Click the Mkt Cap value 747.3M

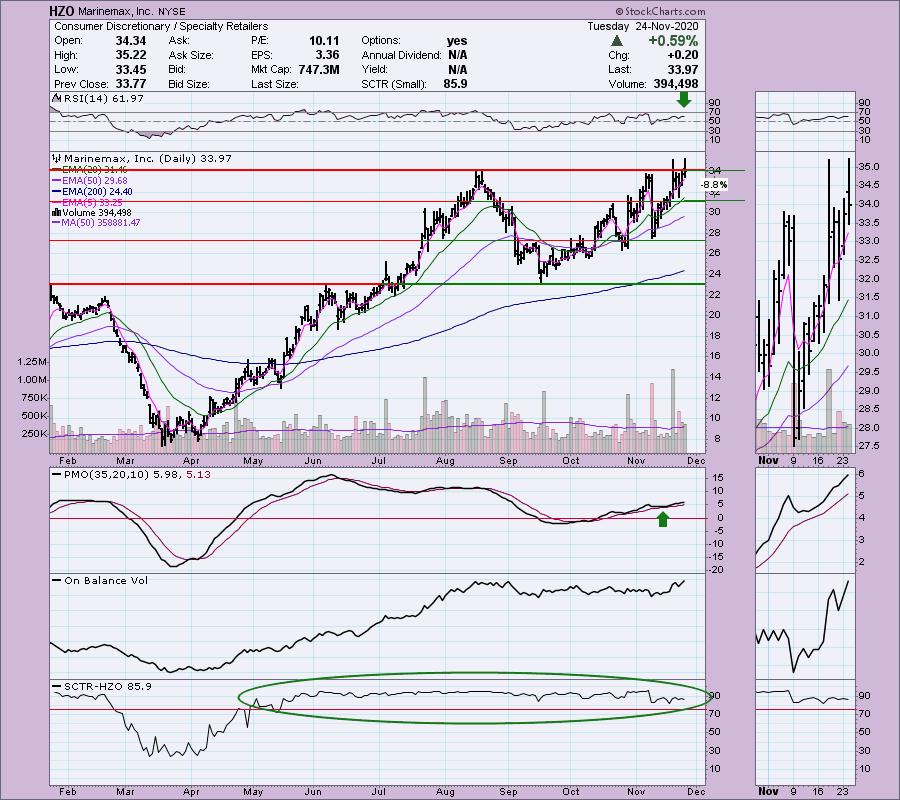(319, 69)
